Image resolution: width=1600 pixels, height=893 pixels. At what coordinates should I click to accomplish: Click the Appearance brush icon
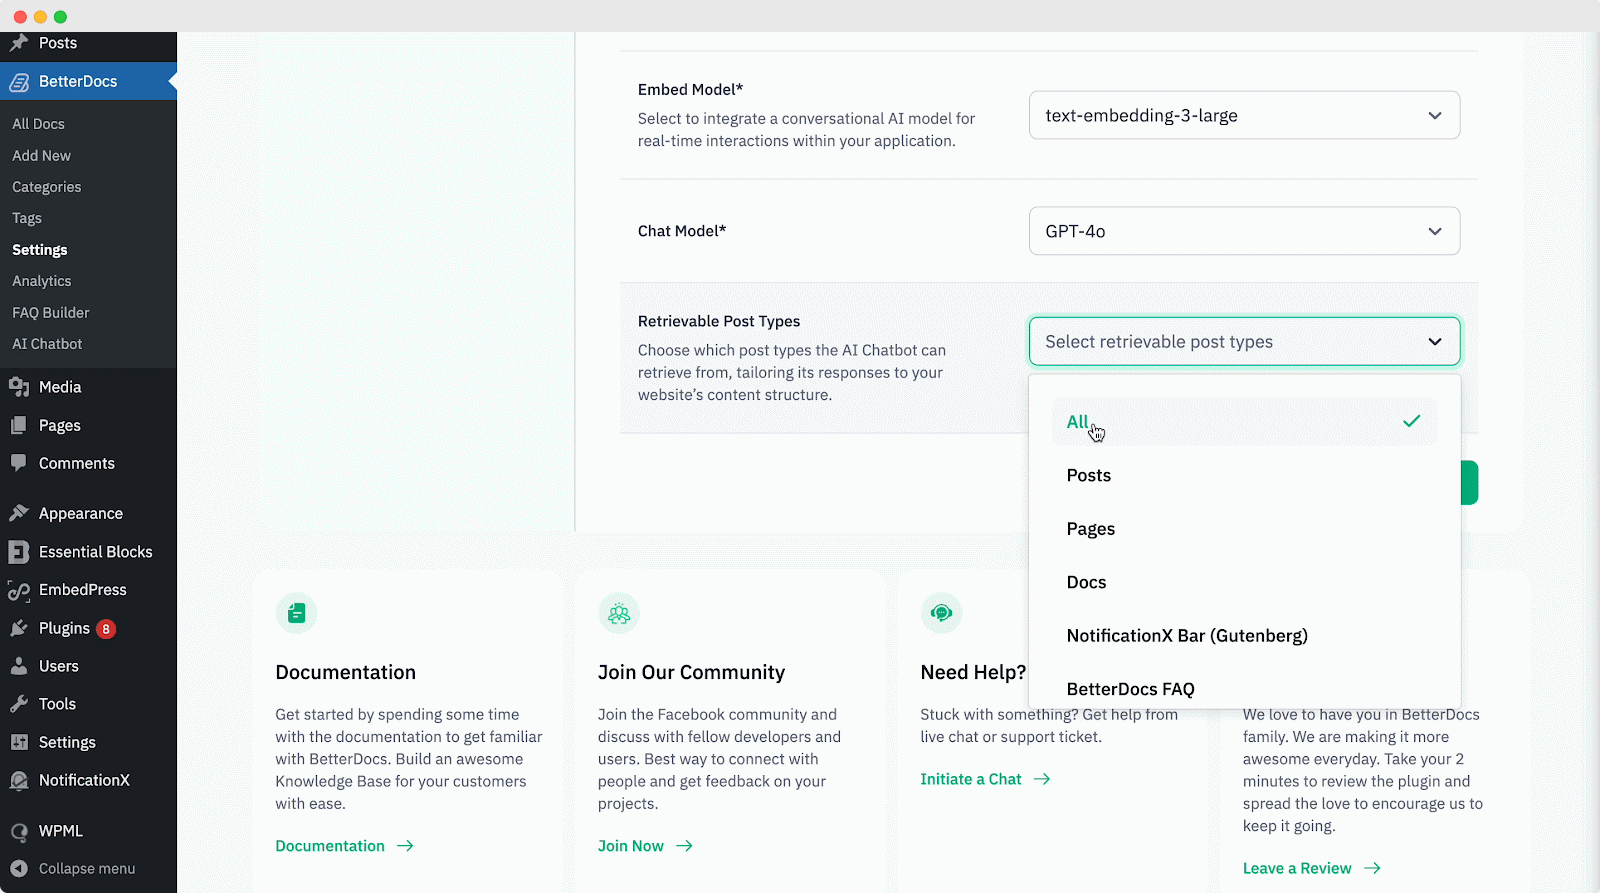pyautogui.click(x=19, y=513)
